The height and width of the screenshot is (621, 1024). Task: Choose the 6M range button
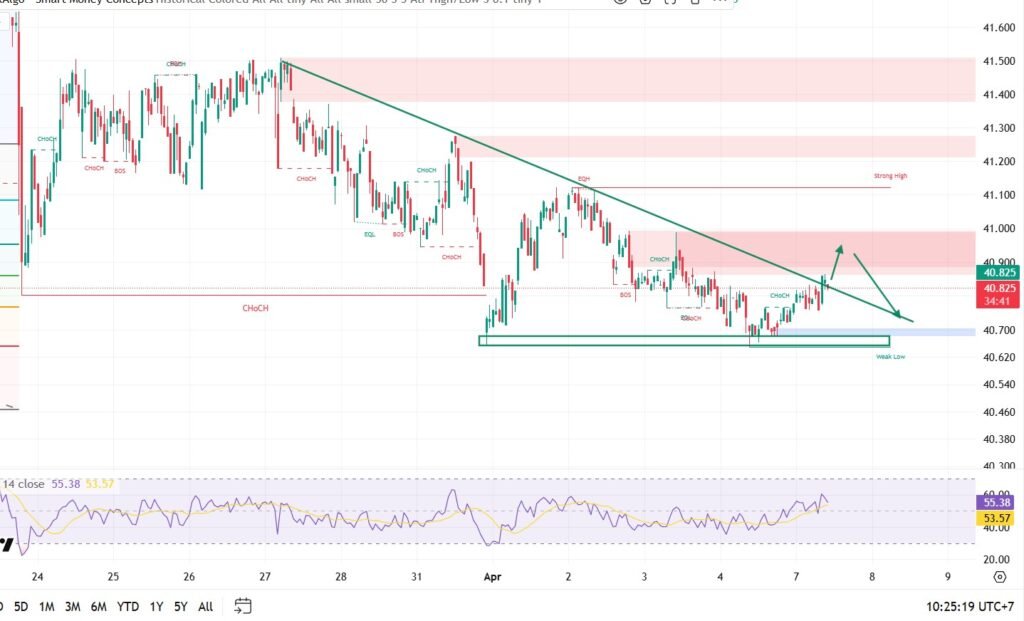point(99,607)
